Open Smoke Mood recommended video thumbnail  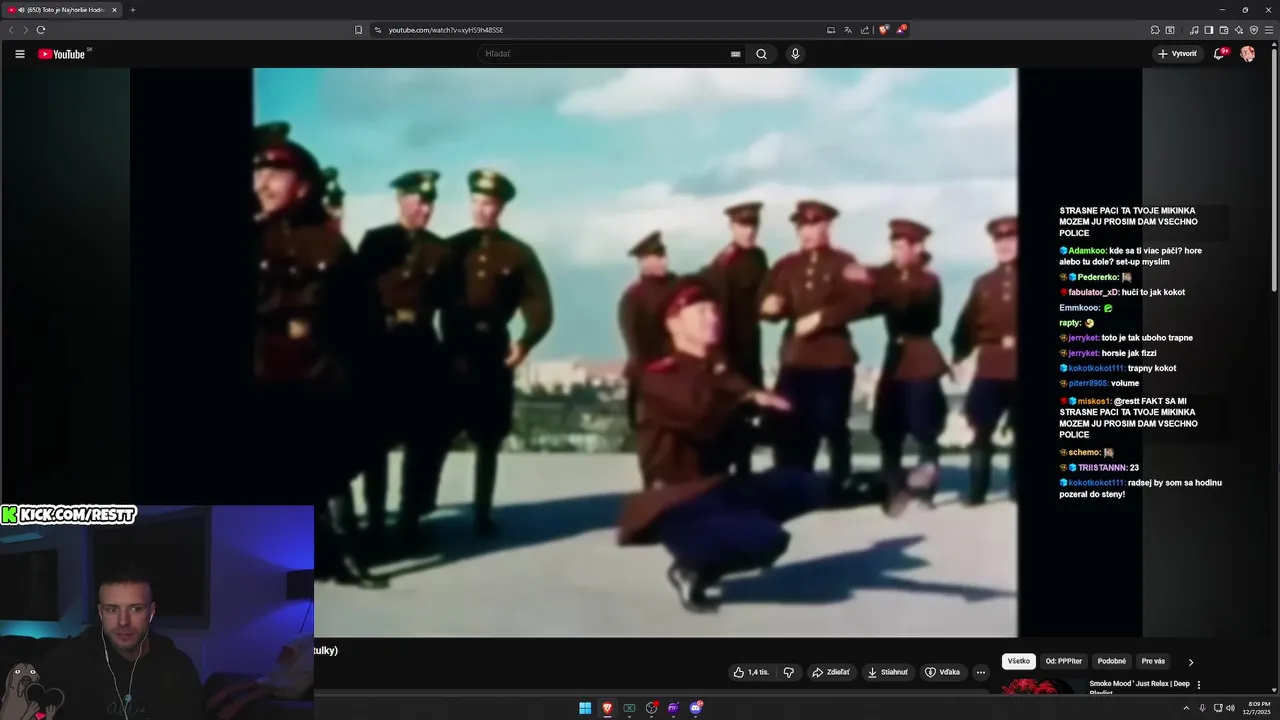1041,686
